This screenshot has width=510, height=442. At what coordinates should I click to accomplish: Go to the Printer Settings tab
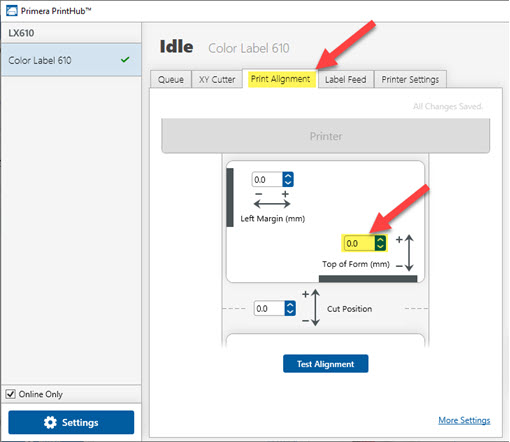point(410,79)
